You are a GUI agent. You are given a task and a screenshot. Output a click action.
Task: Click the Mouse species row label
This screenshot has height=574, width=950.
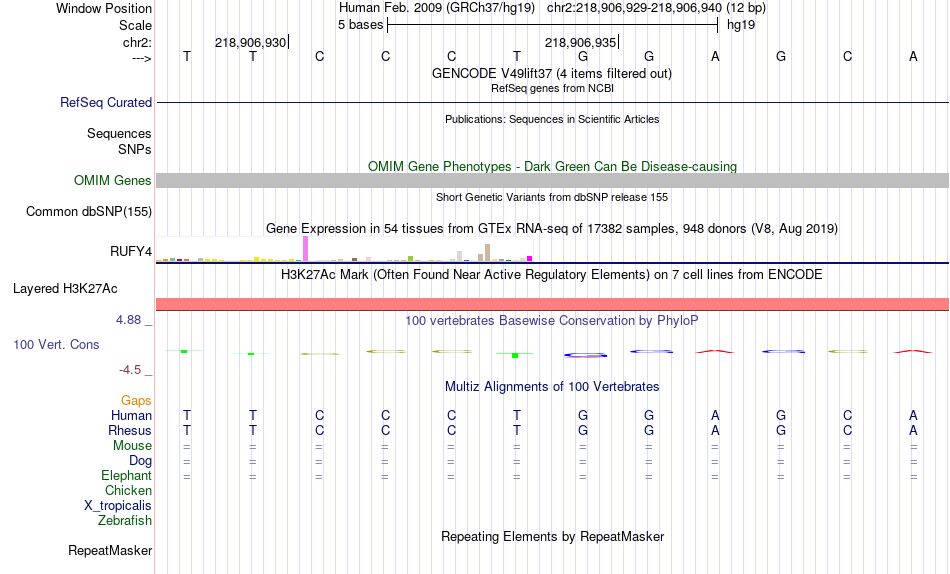click(x=132, y=446)
